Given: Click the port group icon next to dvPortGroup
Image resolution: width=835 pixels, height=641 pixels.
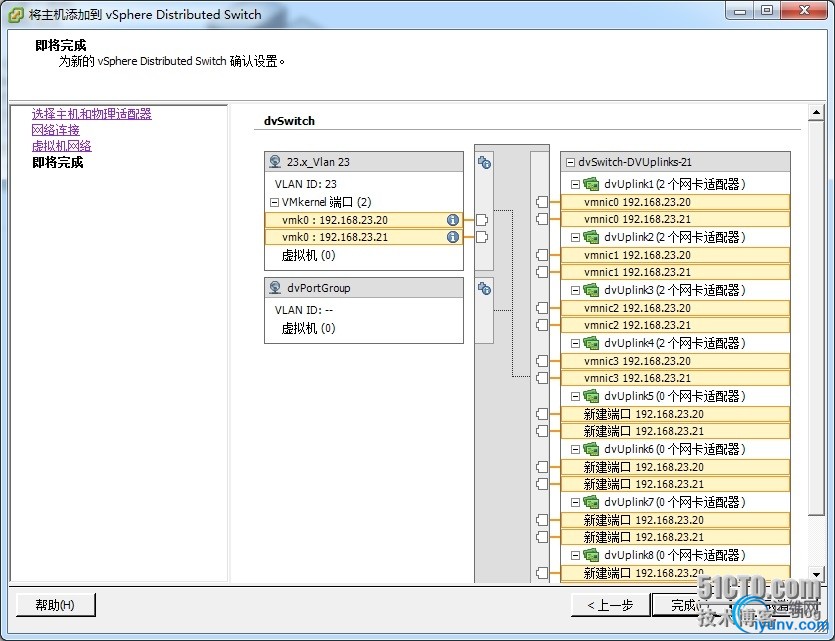Looking at the screenshot, I should tap(484, 289).
